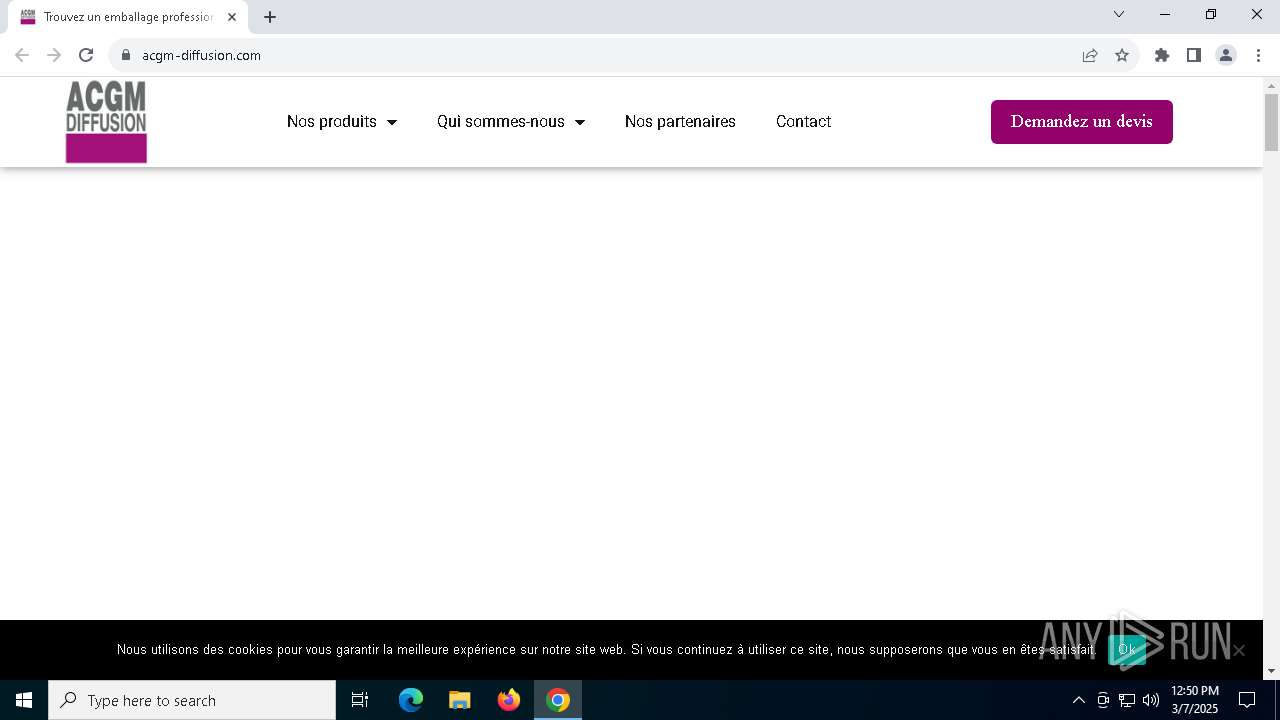Open the Nos produits menu
This screenshot has height=720, width=1280.
[332, 121]
